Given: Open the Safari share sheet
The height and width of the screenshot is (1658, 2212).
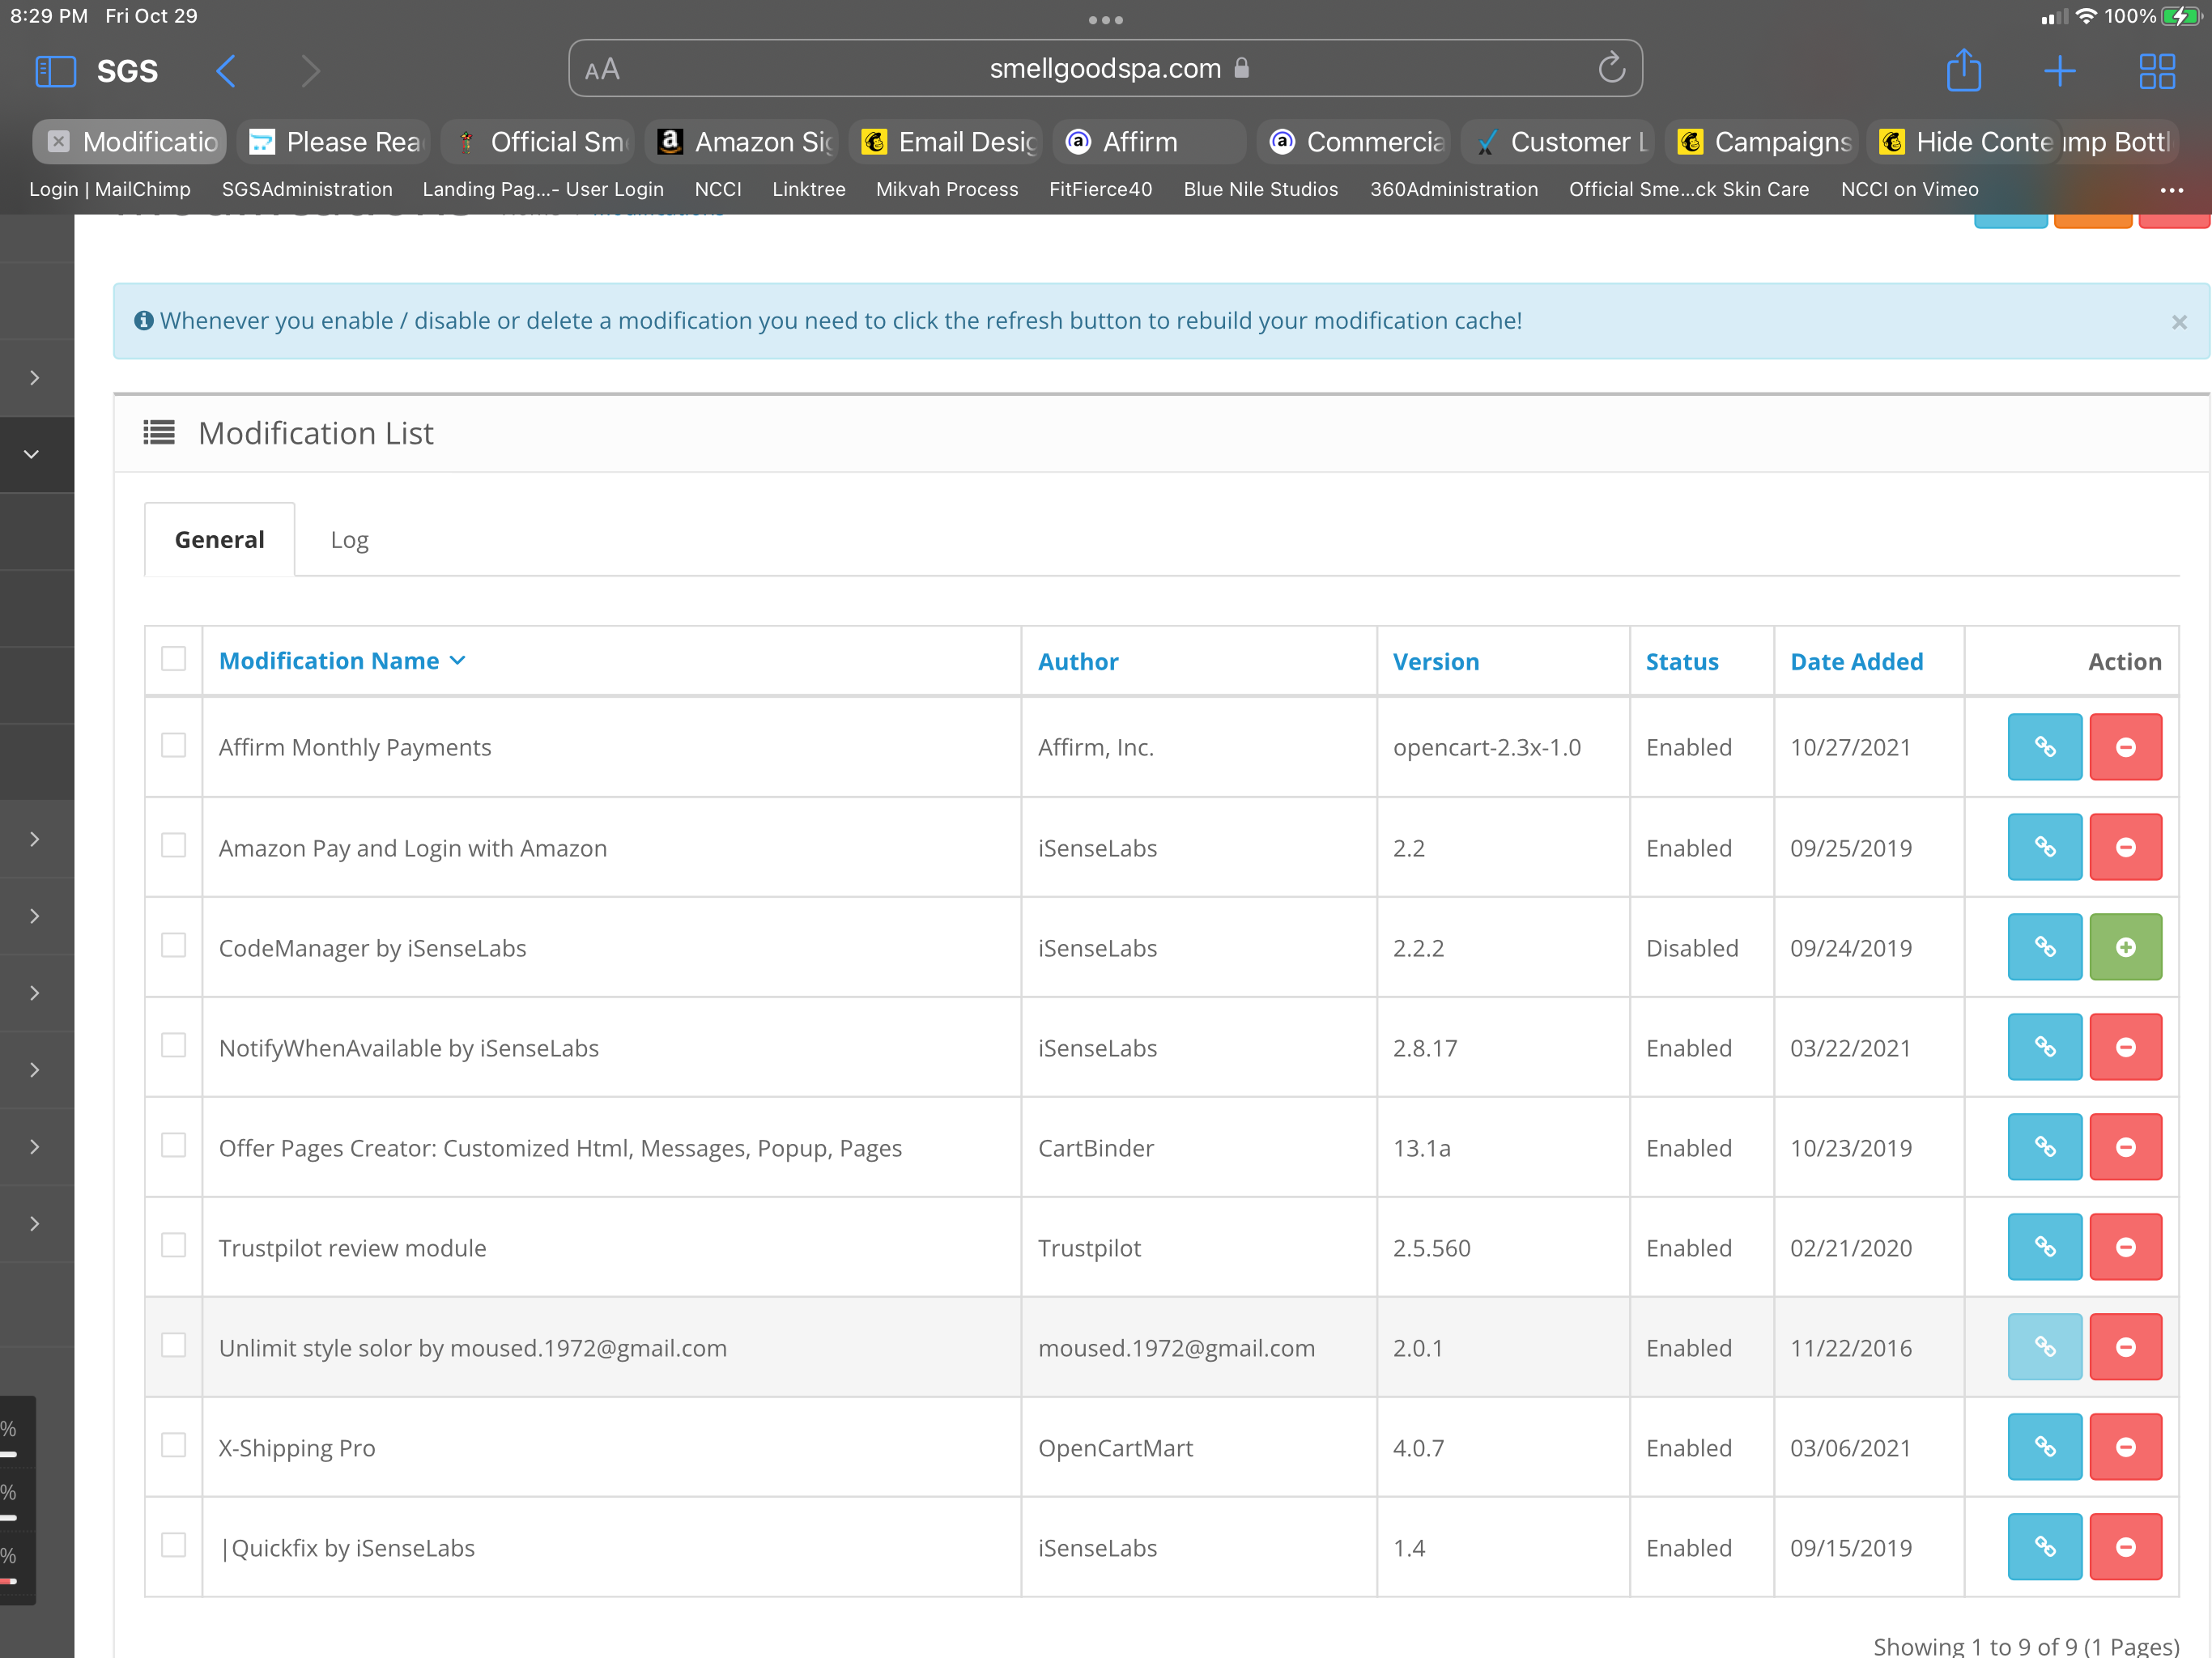Looking at the screenshot, I should [x=1963, y=70].
